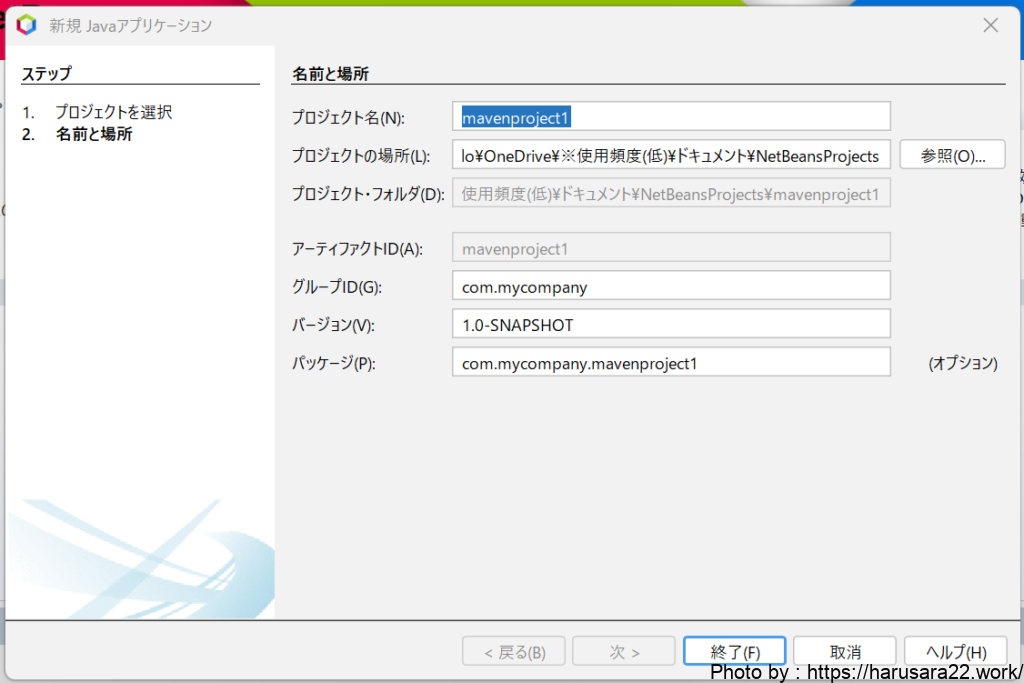This screenshot has width=1024, height=683.
Task: Click the 次 > next button
Action: [624, 652]
